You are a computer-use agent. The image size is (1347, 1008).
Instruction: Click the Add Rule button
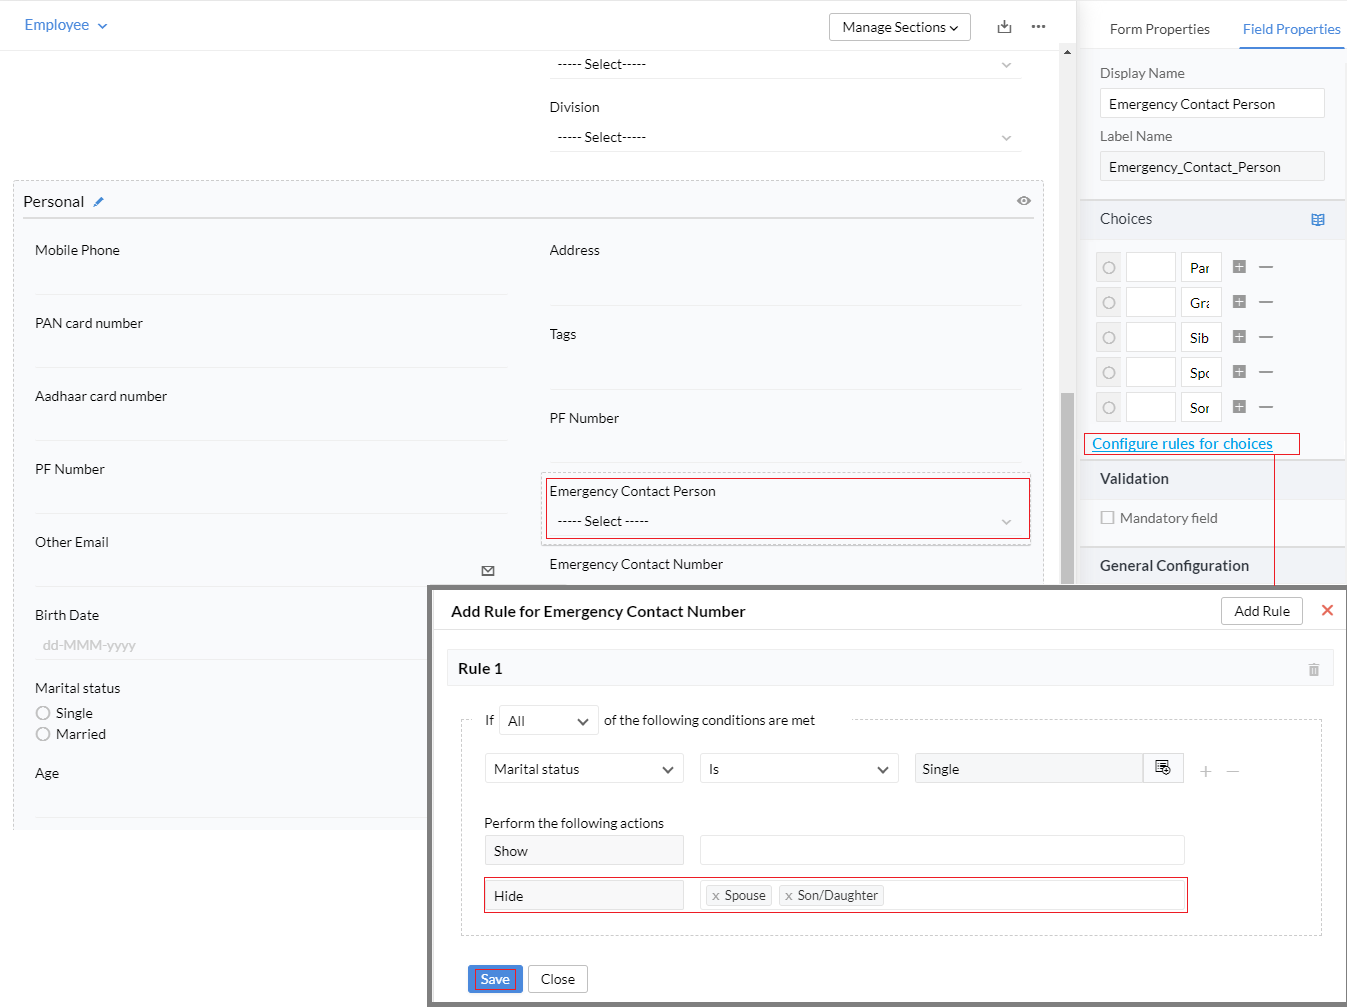point(1262,611)
